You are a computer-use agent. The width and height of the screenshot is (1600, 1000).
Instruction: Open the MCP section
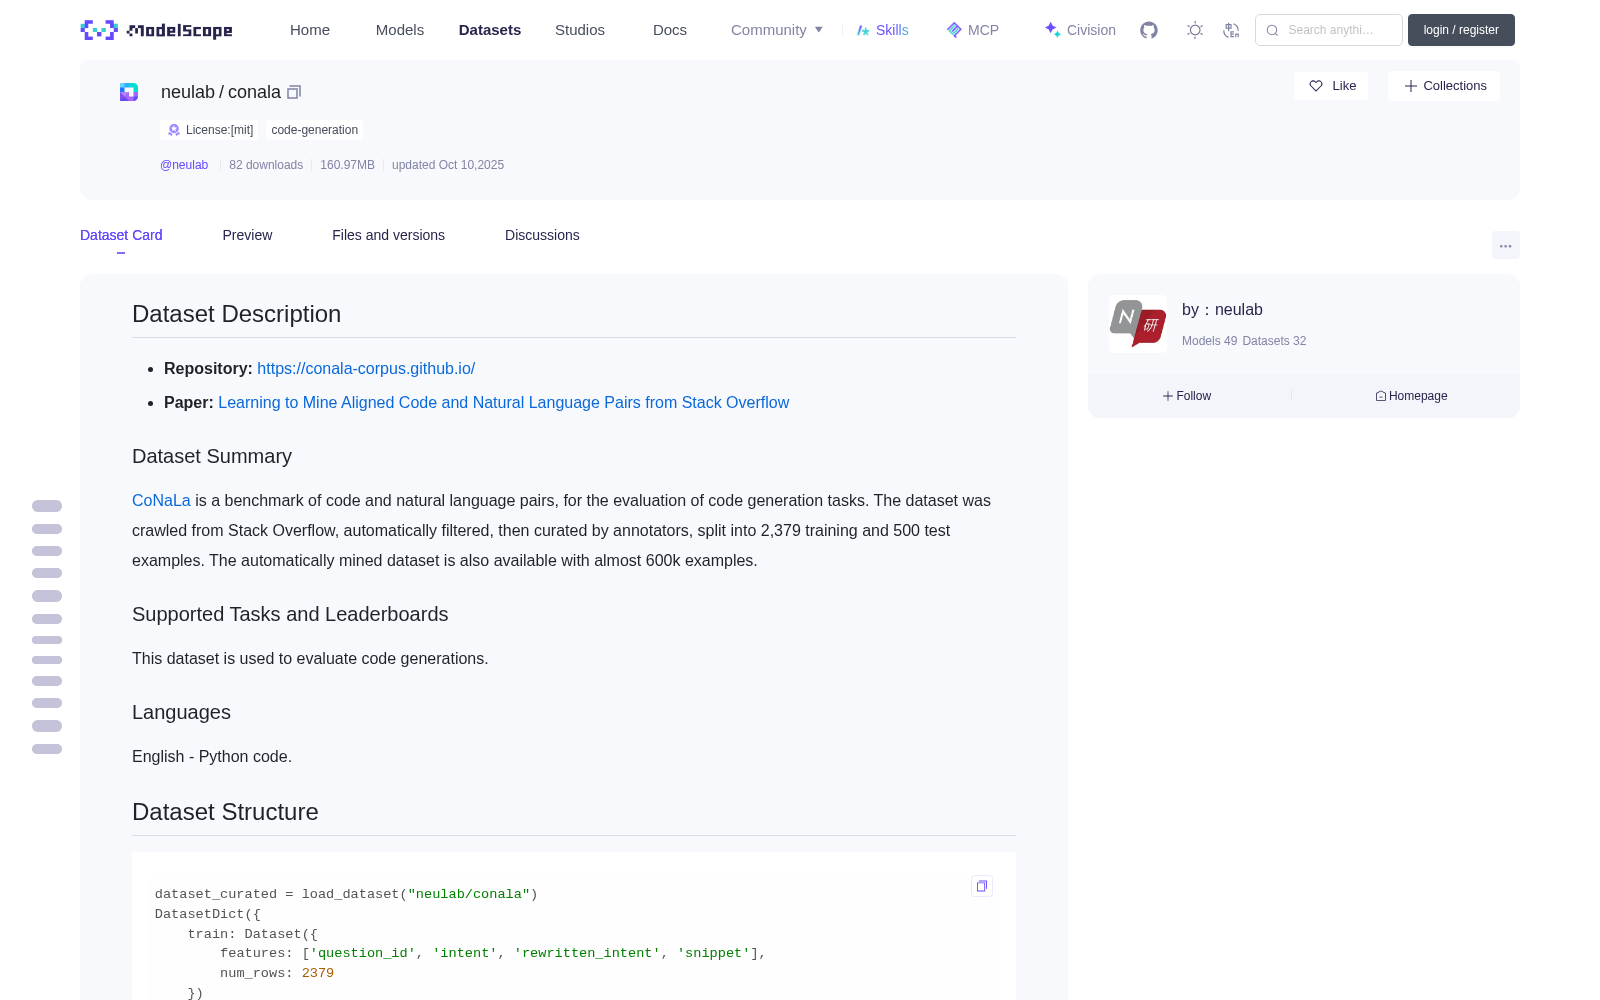pyautogui.click(x=972, y=30)
